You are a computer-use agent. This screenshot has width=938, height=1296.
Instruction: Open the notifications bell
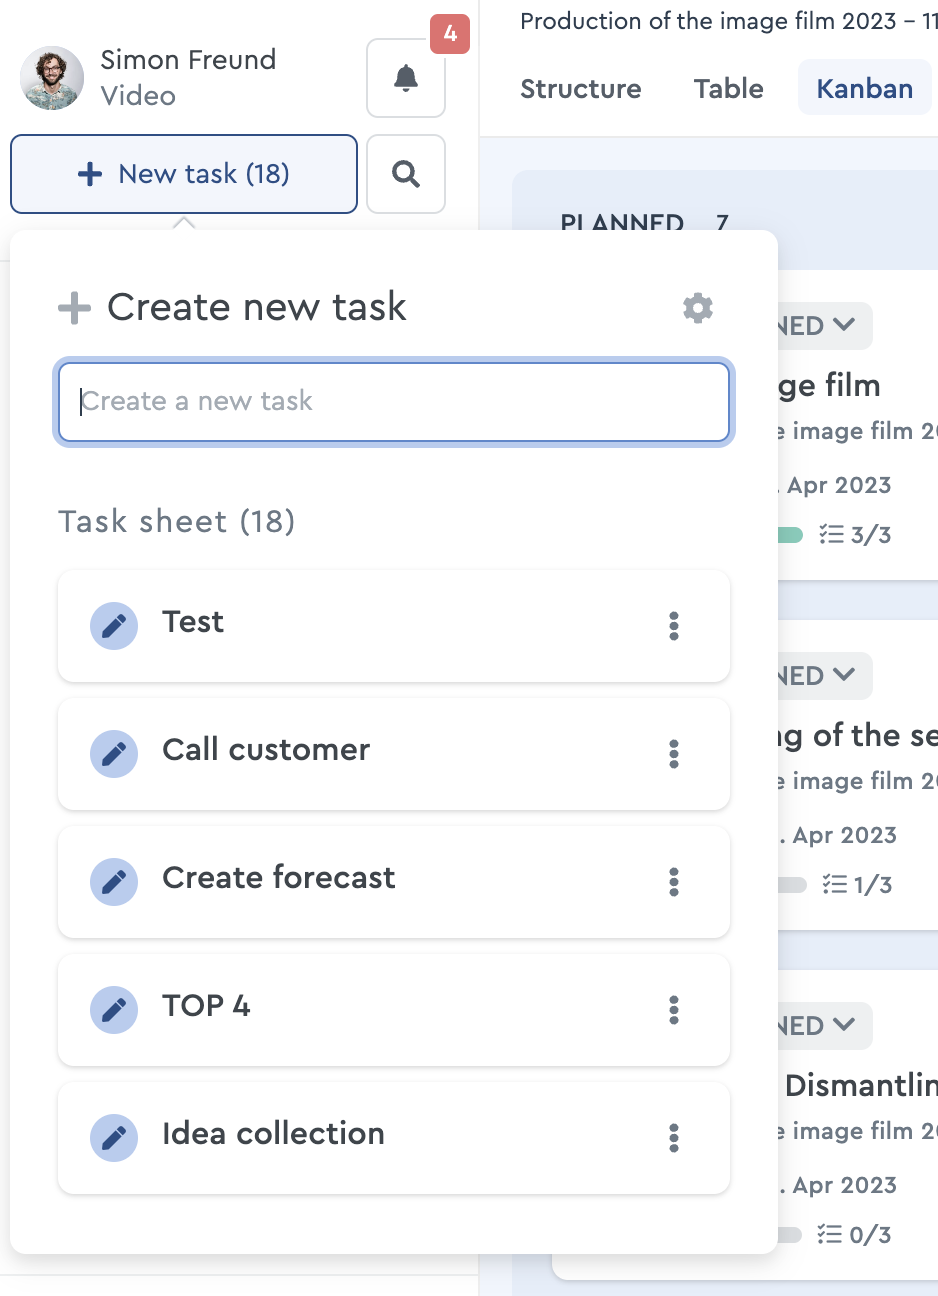(406, 78)
